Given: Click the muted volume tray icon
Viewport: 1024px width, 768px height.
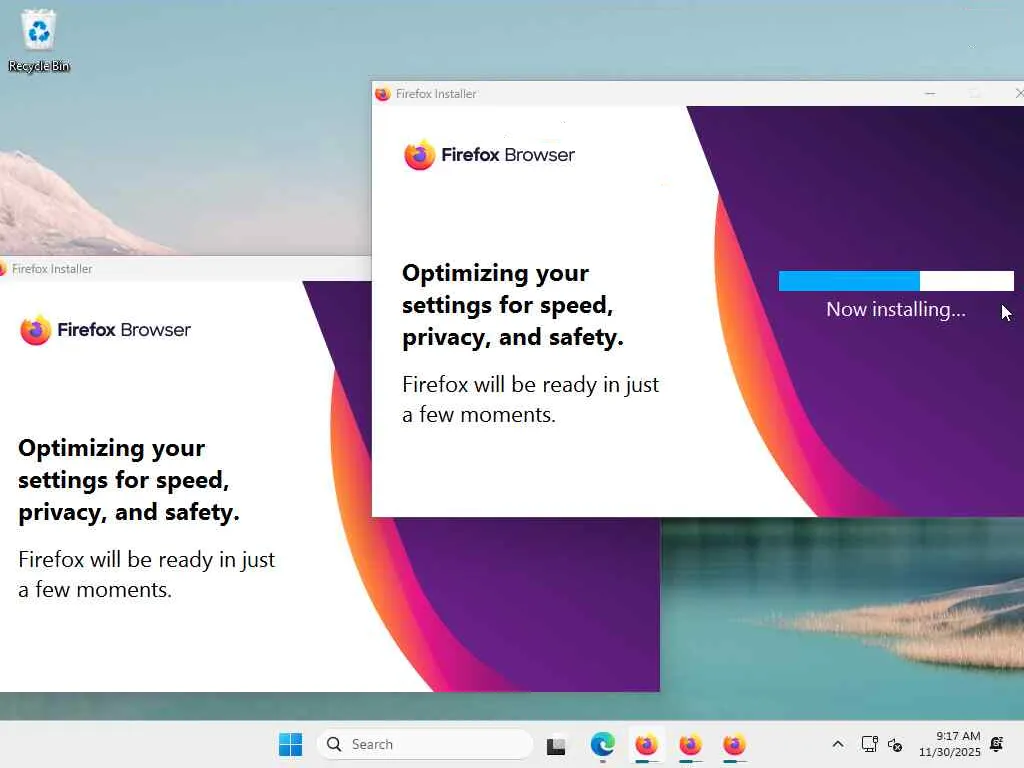Looking at the screenshot, I should click(895, 744).
